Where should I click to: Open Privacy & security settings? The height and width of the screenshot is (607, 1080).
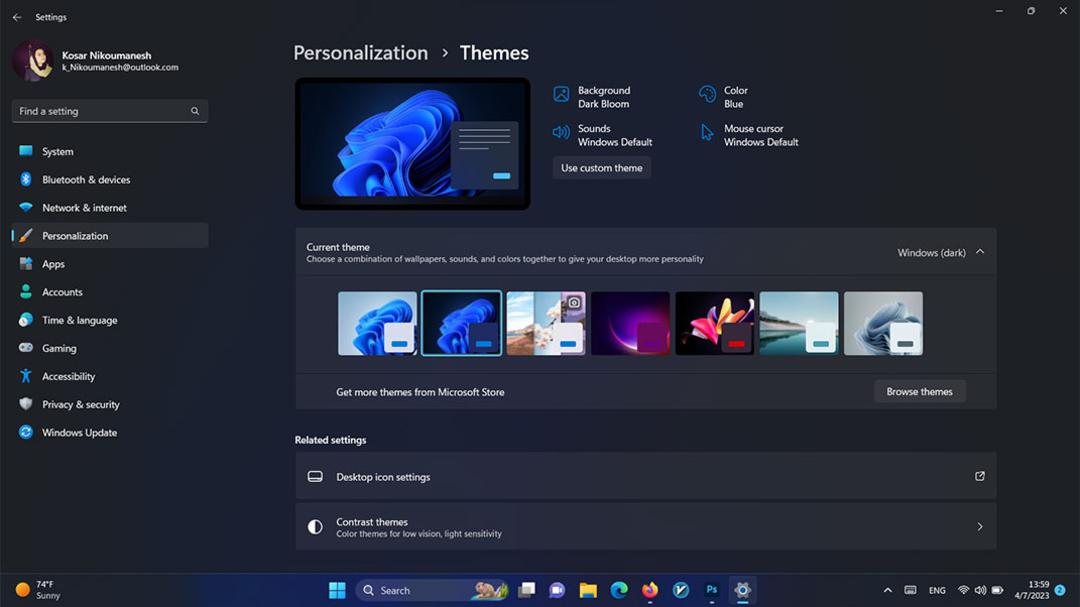click(x=110, y=404)
